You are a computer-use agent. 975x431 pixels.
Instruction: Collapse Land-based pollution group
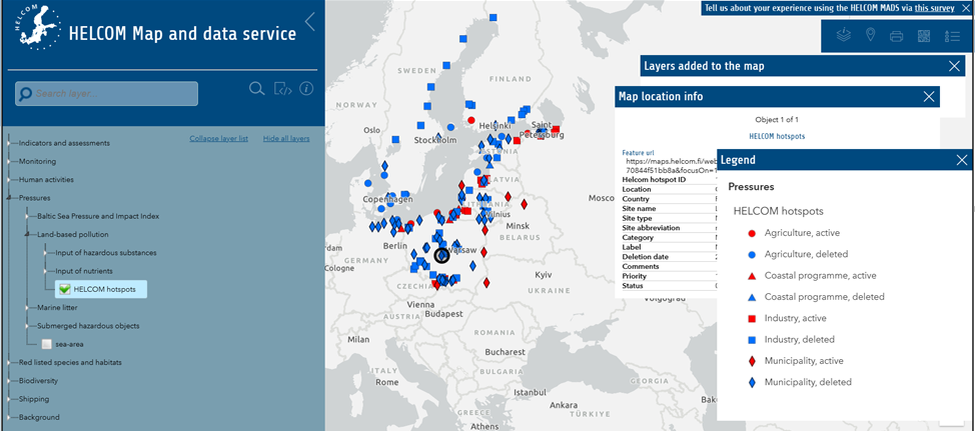[x=27, y=234]
